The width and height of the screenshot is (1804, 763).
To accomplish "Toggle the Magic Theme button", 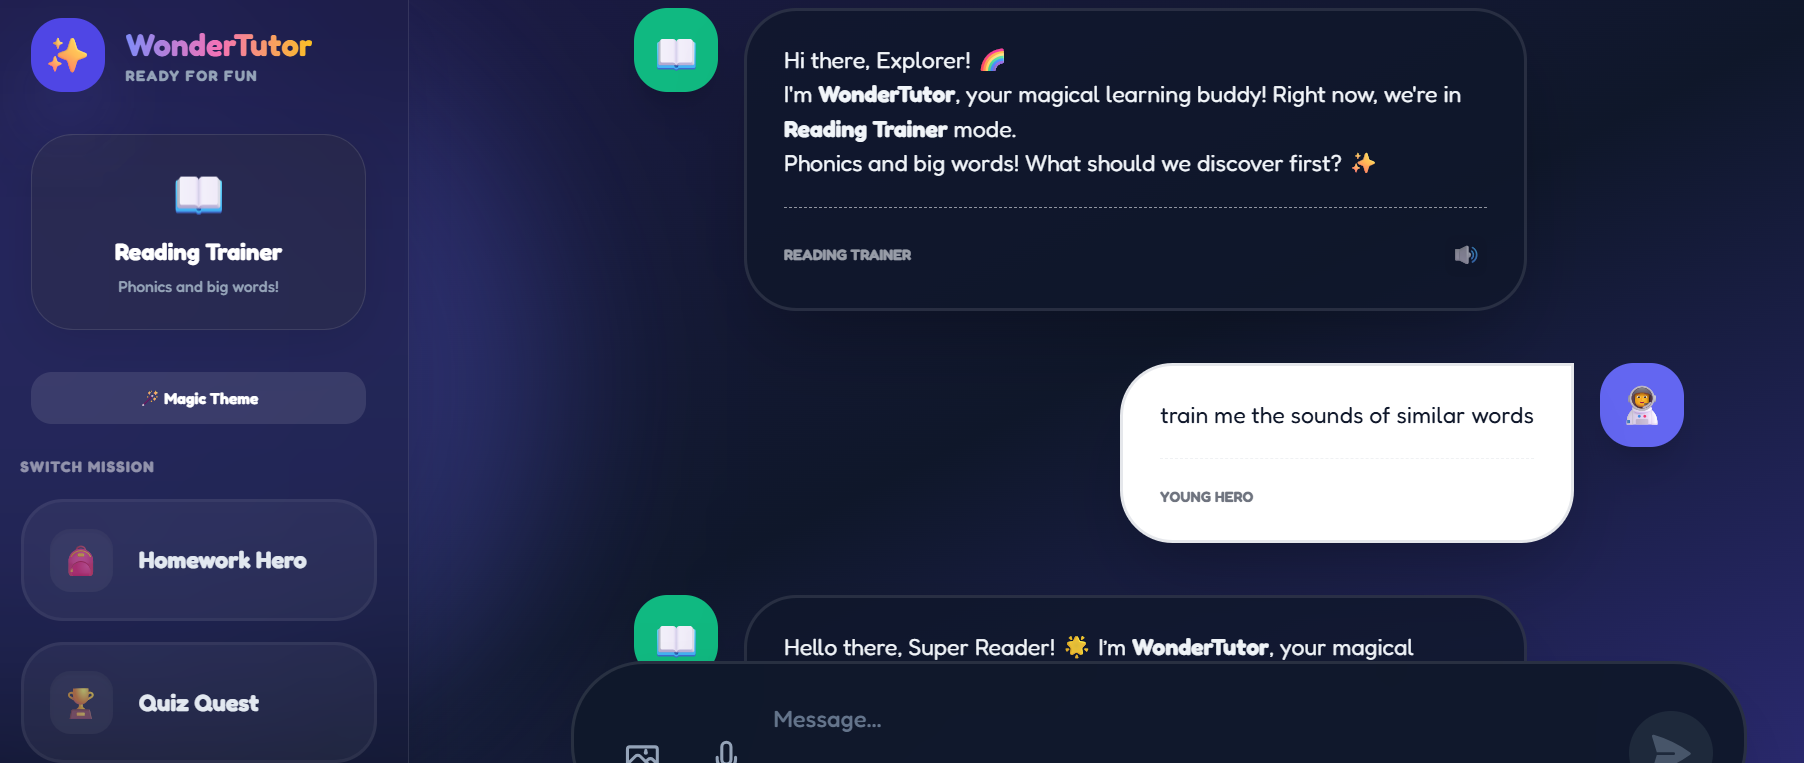I will click(198, 398).
